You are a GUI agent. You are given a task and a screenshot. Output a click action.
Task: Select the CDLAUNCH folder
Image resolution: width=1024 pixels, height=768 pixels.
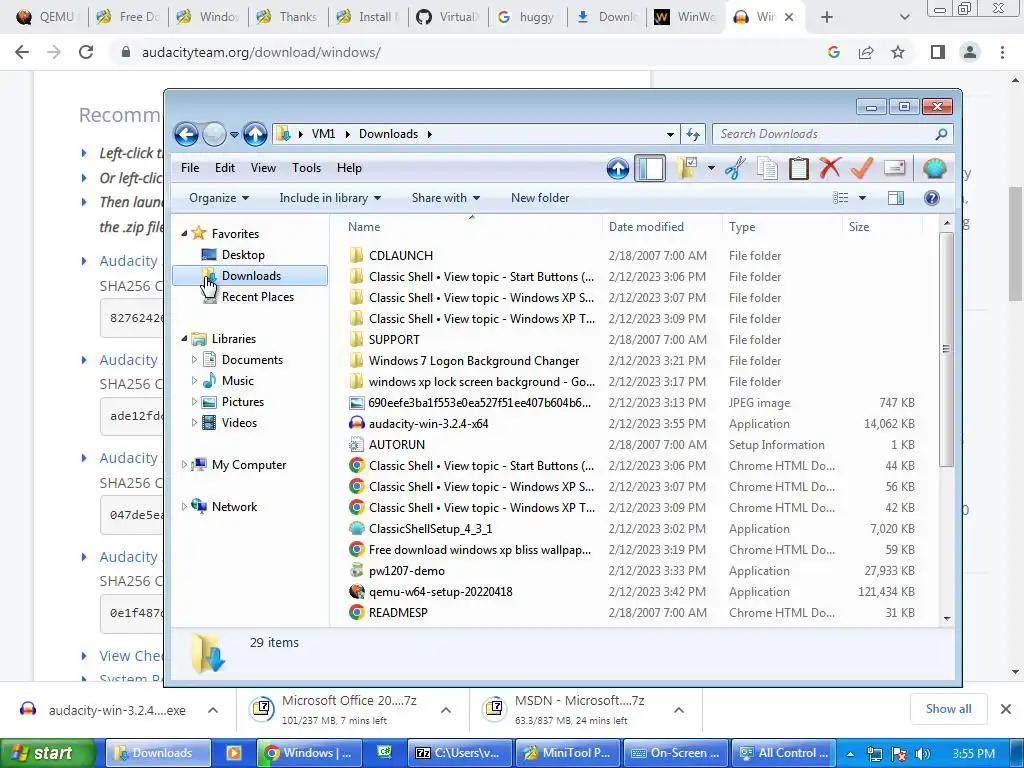coord(400,256)
